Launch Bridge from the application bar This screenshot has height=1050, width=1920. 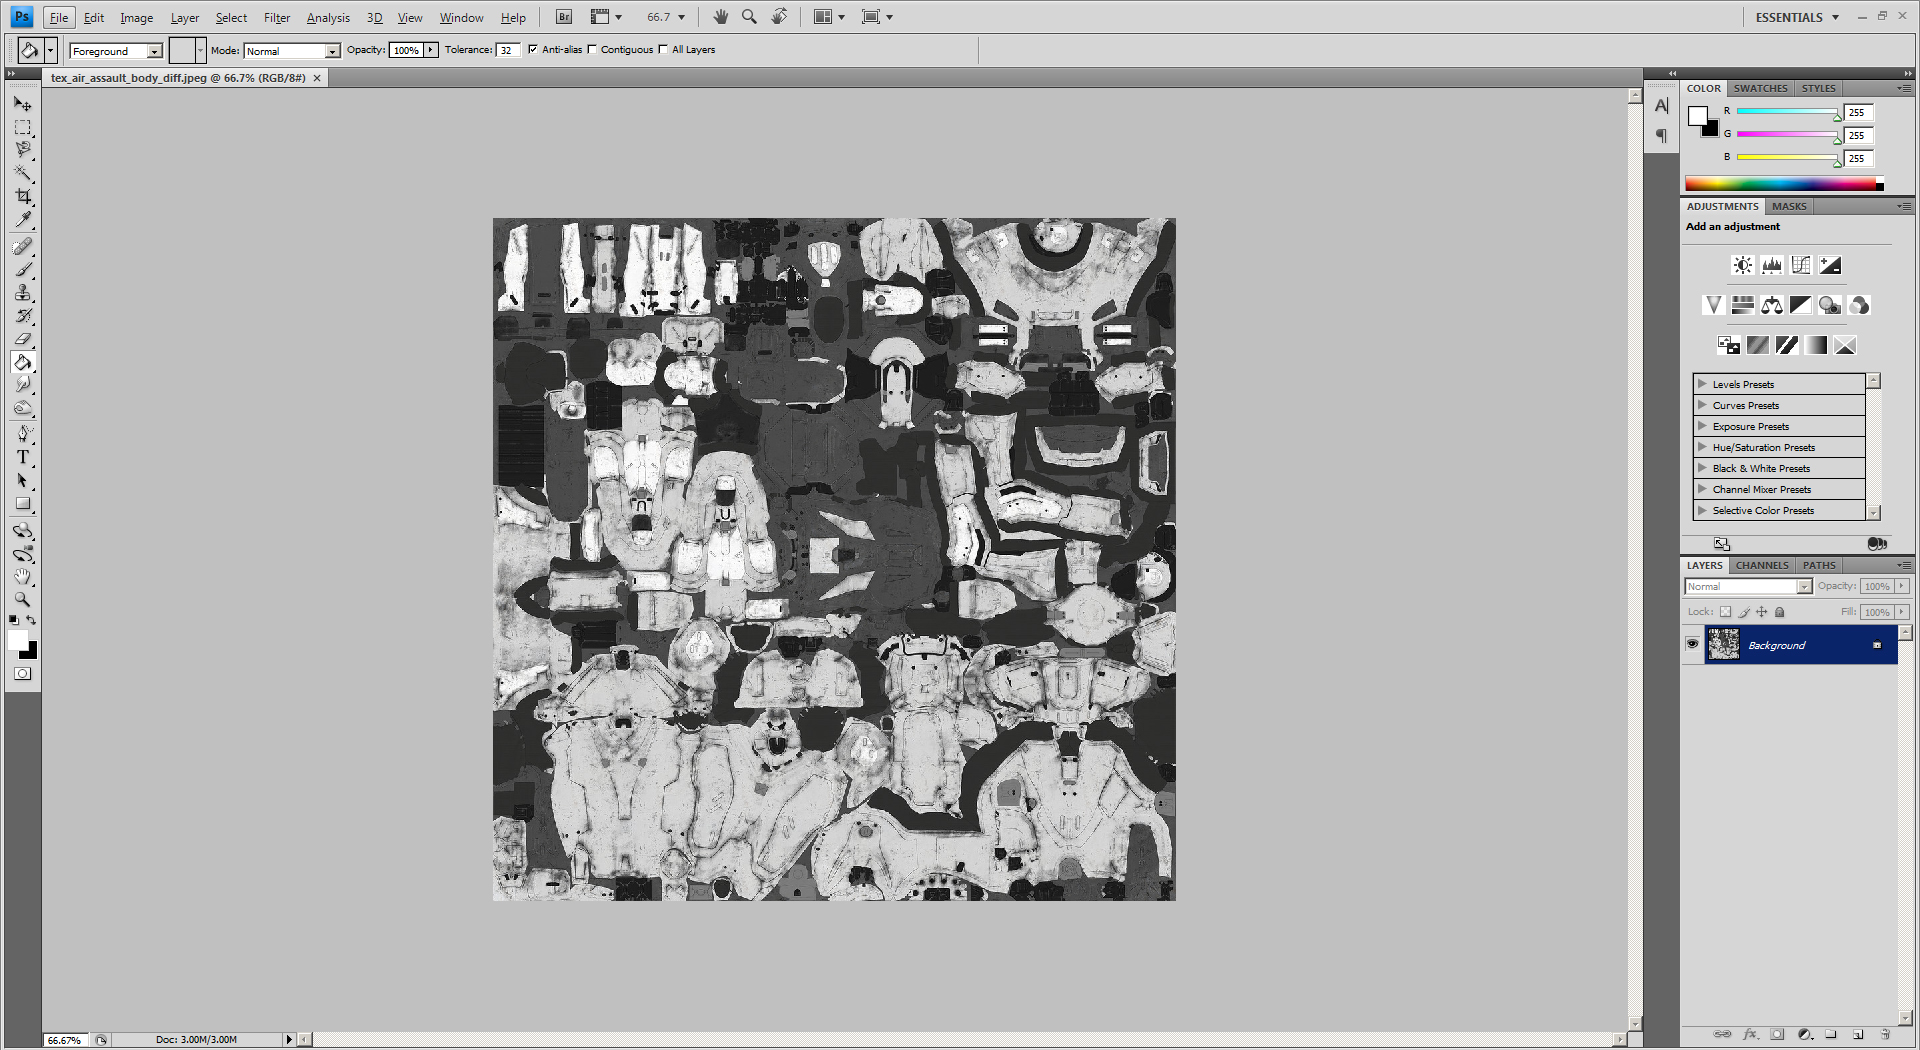(564, 17)
